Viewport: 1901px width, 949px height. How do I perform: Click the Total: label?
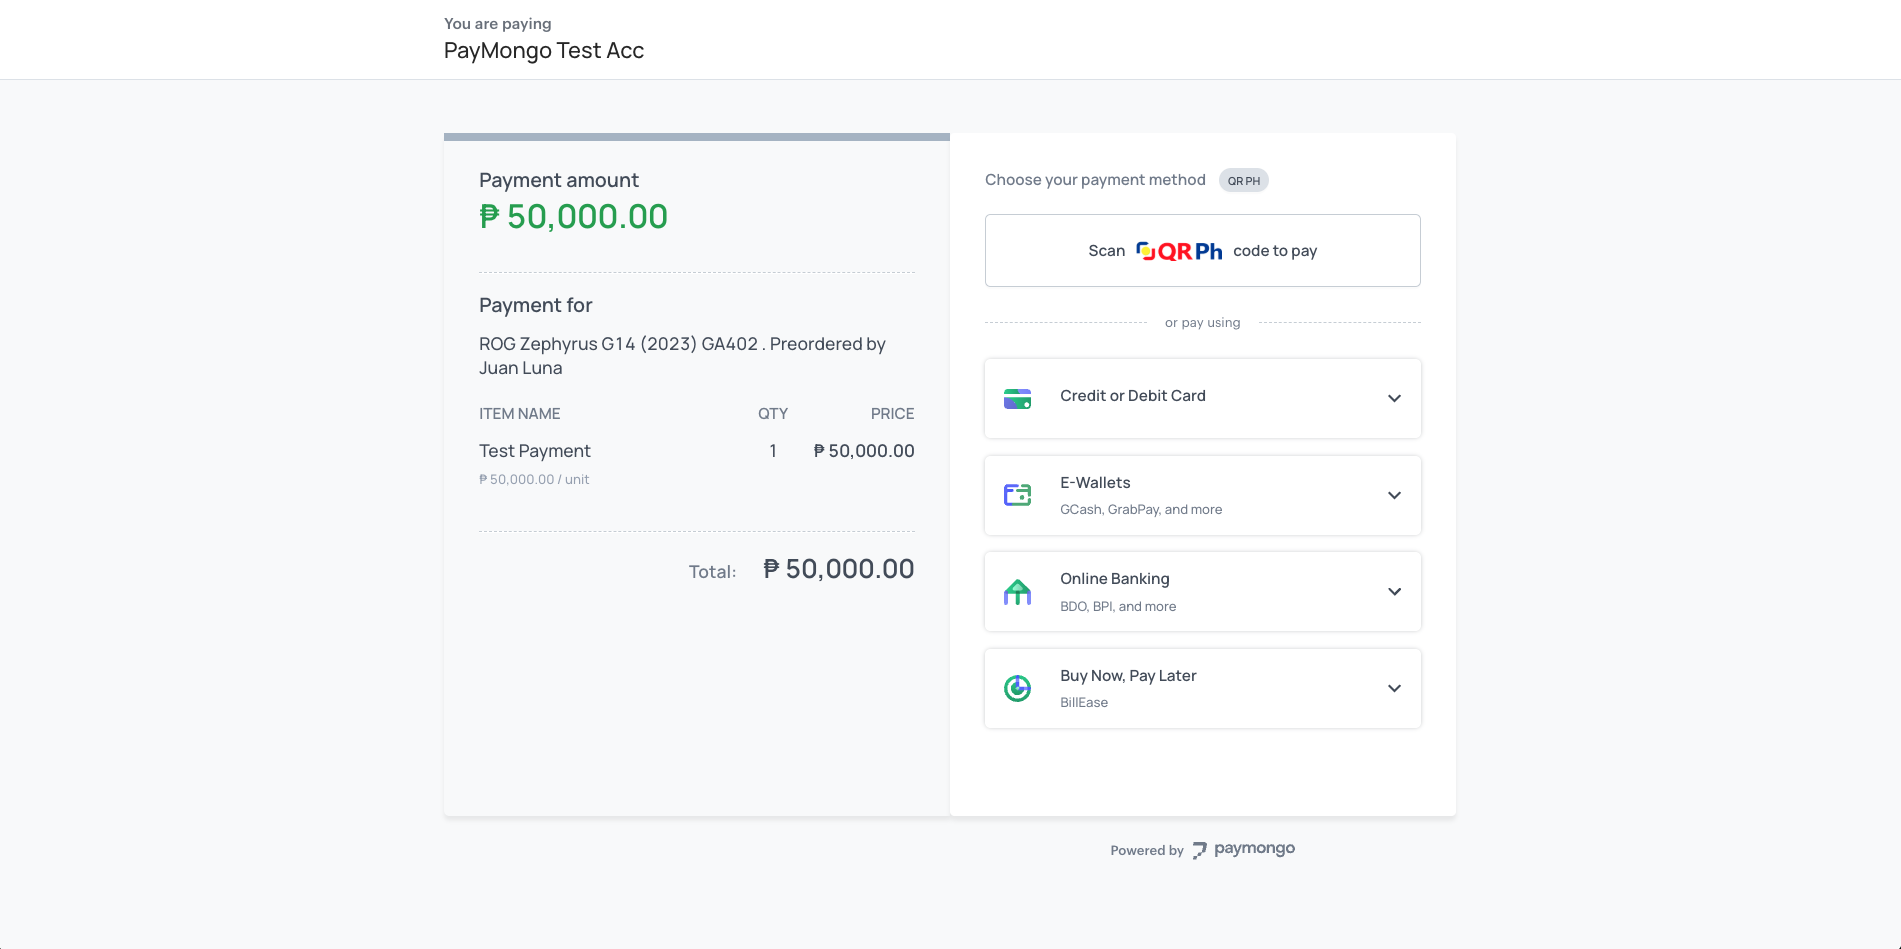pos(712,572)
